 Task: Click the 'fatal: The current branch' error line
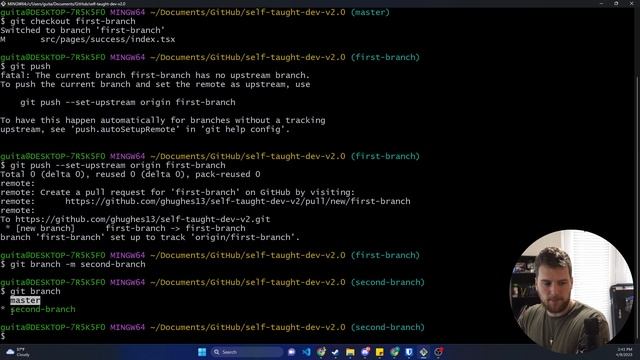click(155, 75)
